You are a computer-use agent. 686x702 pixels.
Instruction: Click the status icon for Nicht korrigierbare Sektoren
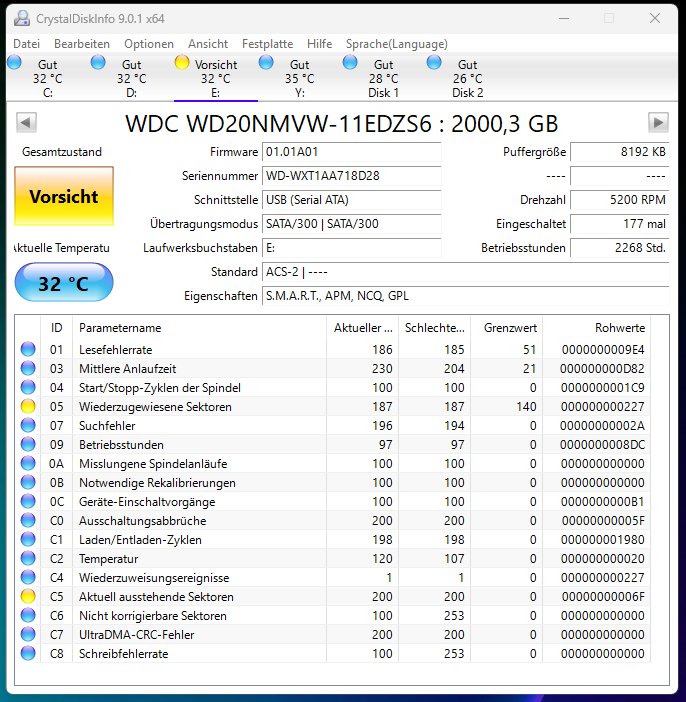pos(28,616)
